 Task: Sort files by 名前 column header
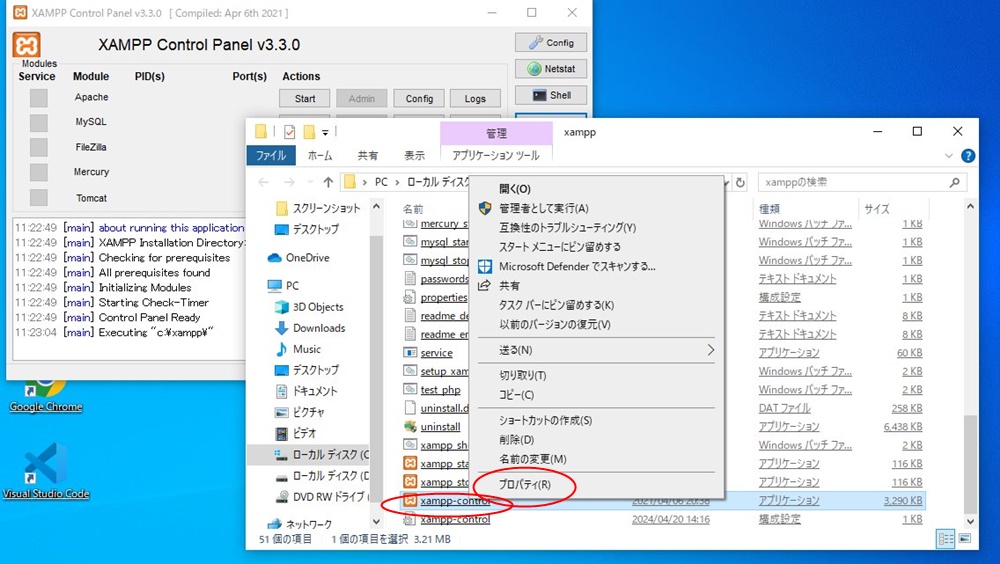[413, 209]
